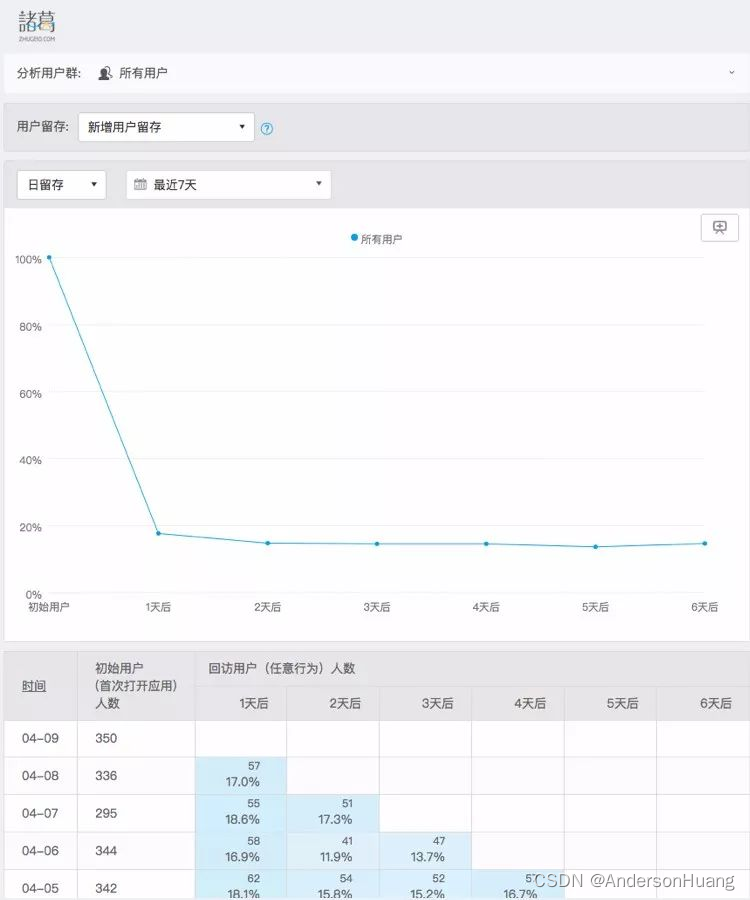
Task: Click the 3天后 table column header
Action: [425, 703]
